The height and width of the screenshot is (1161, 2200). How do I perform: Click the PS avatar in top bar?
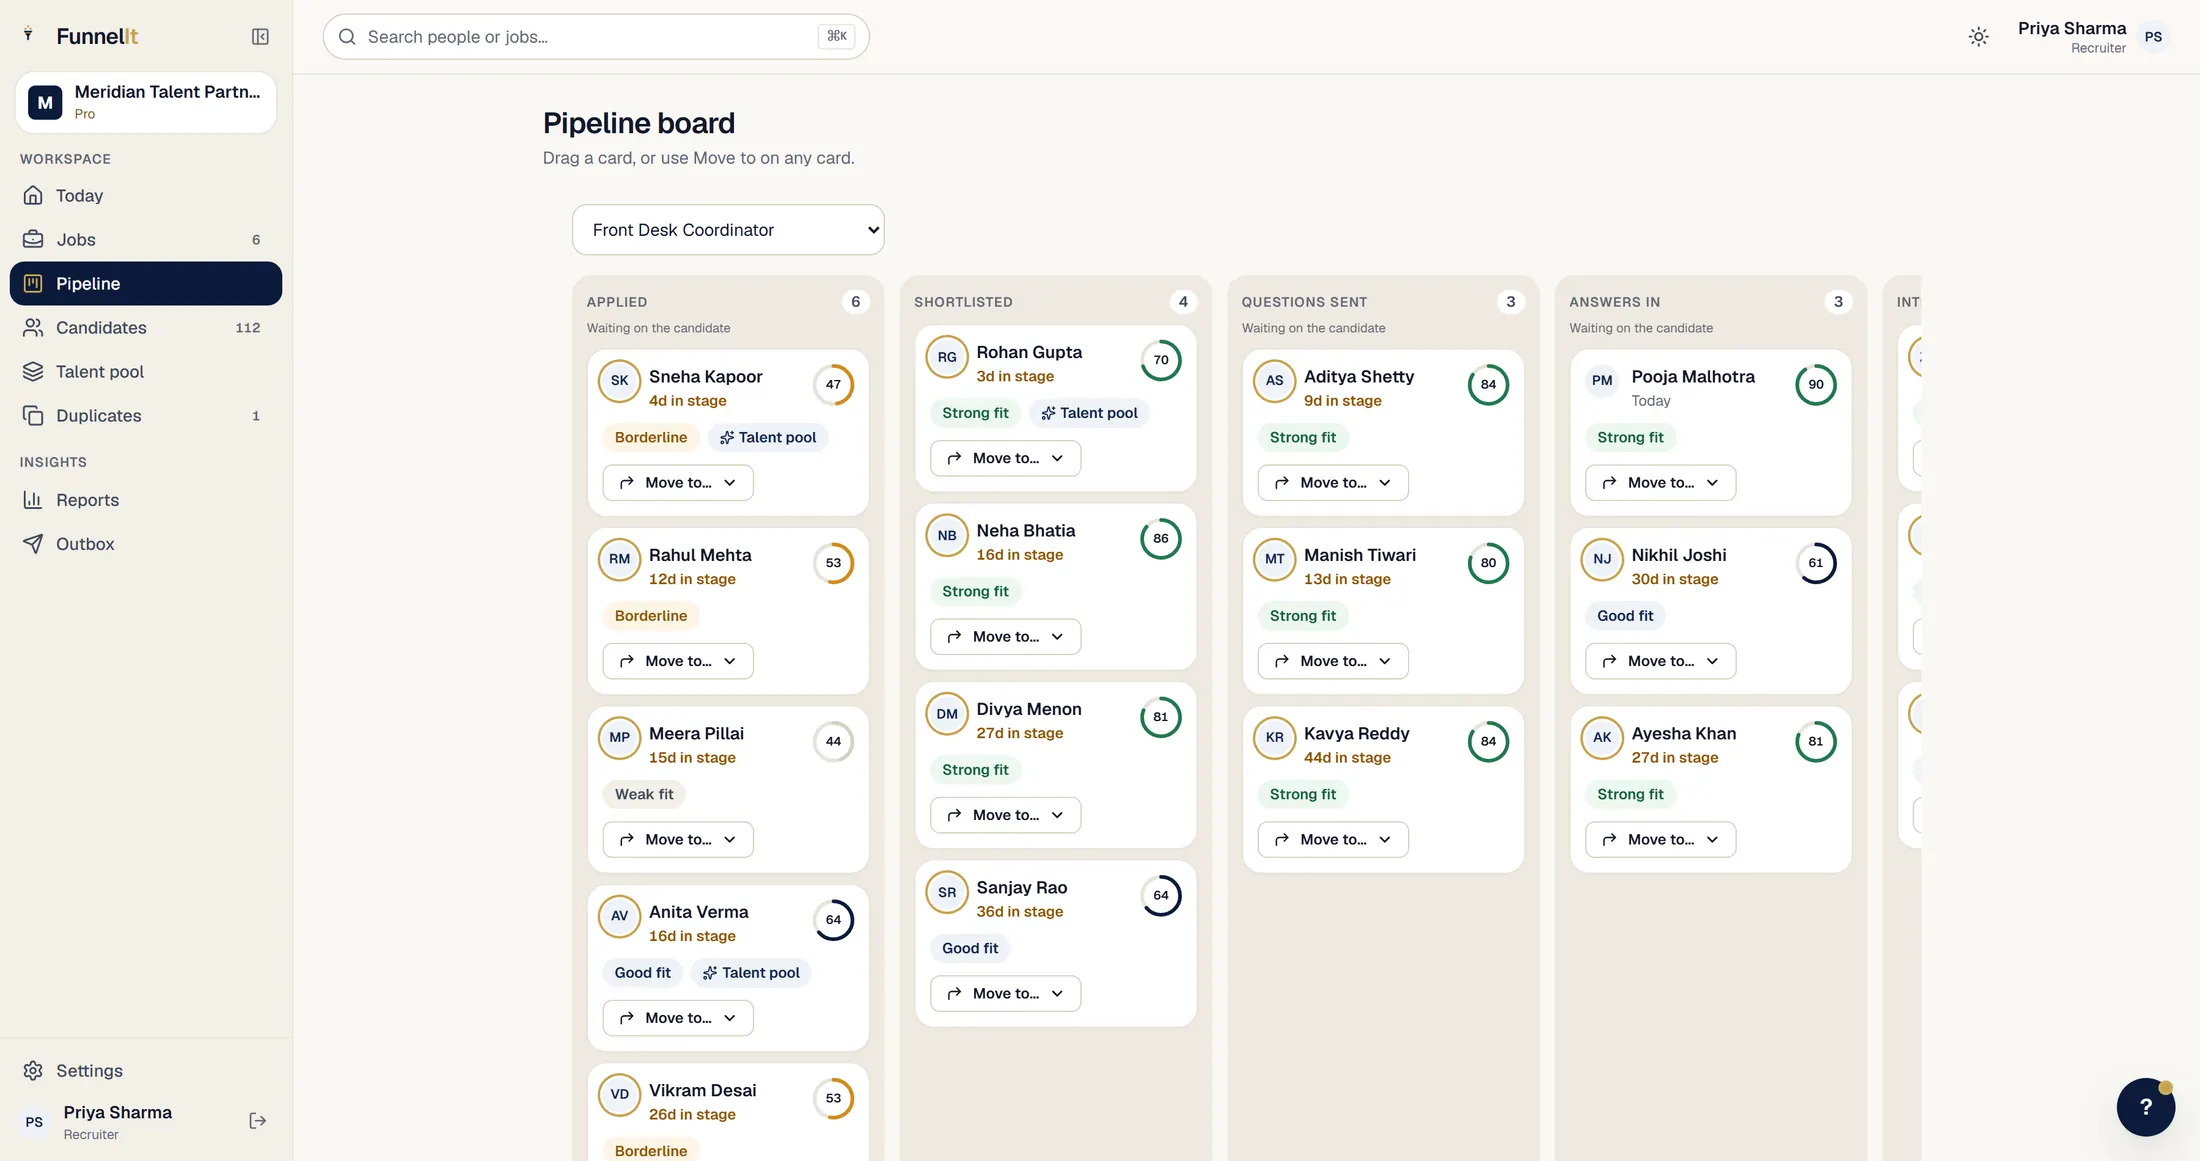click(2153, 37)
